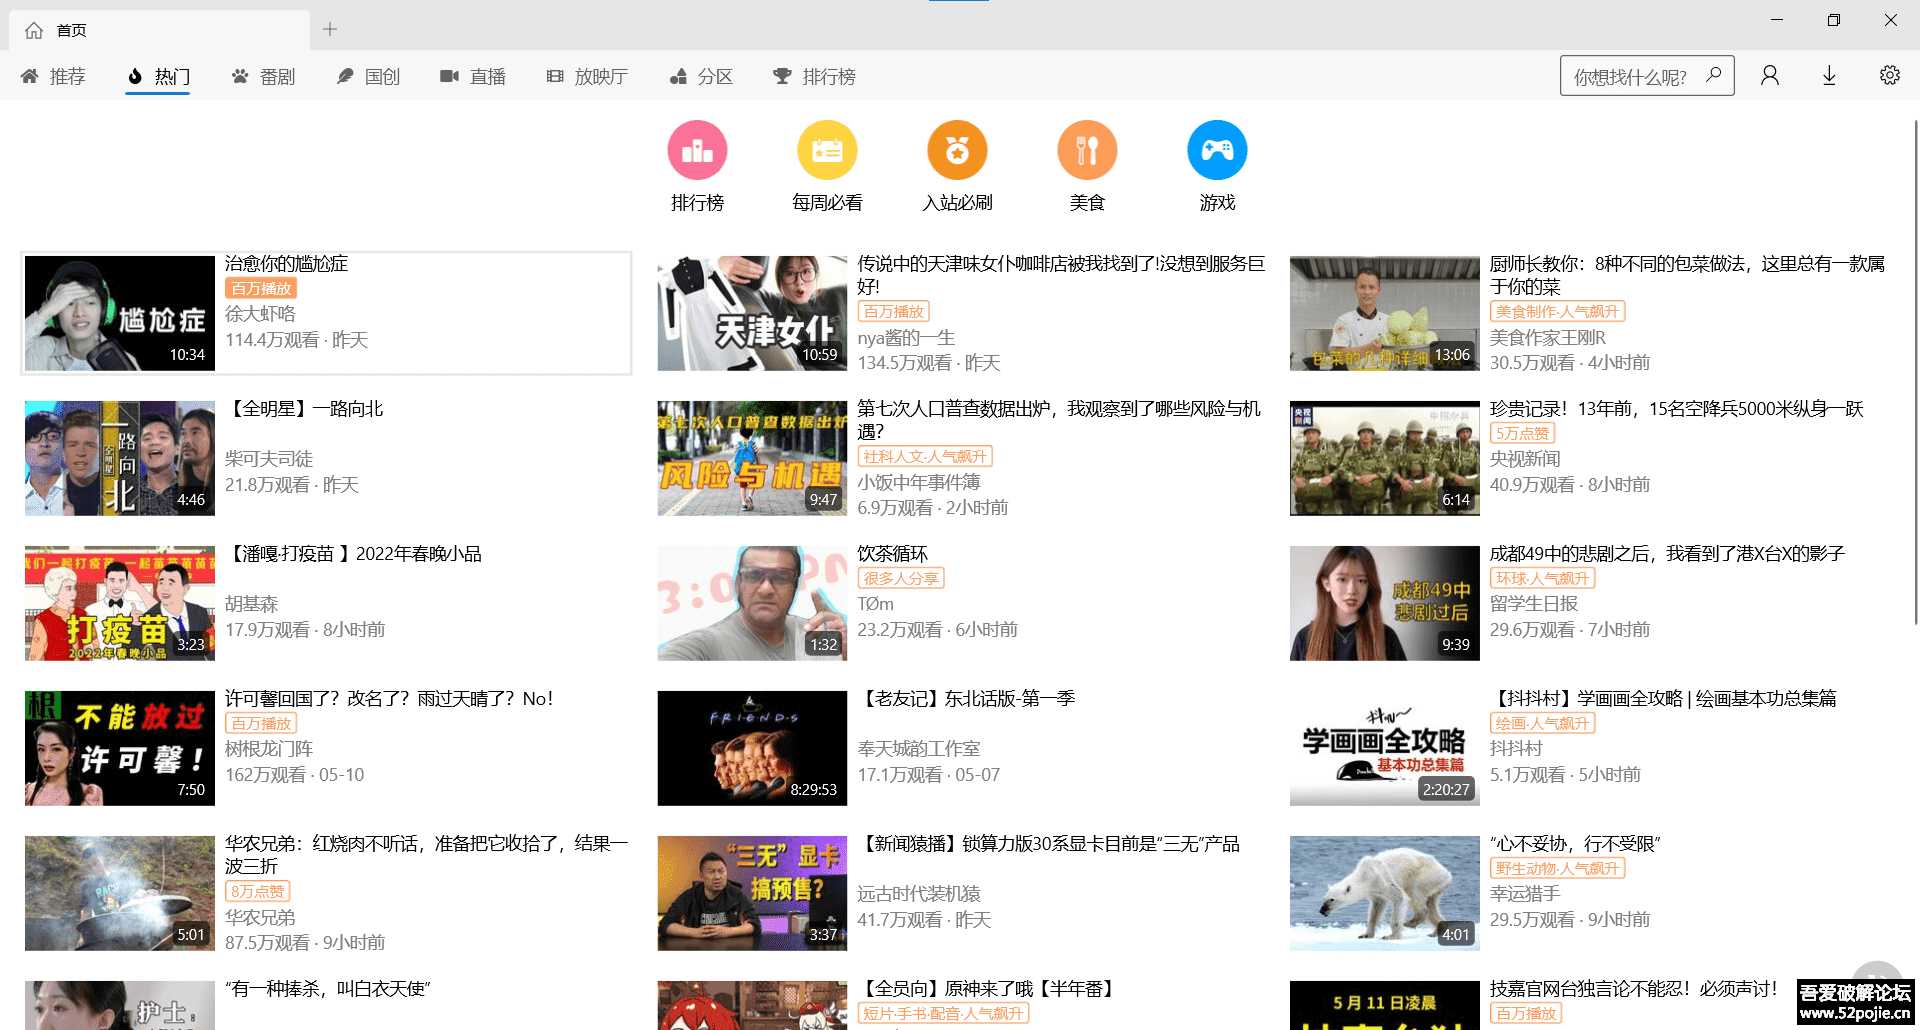Switch to the 直播 section
Viewport: 1920px width, 1030px height.
[474, 76]
